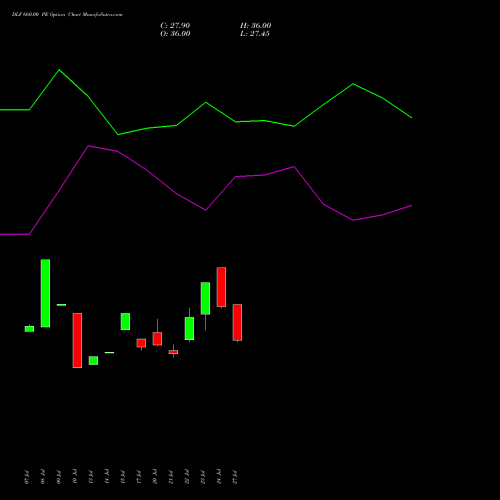Click the tall green candle for 08 Jul
The image size is (500, 500).
(45, 293)
